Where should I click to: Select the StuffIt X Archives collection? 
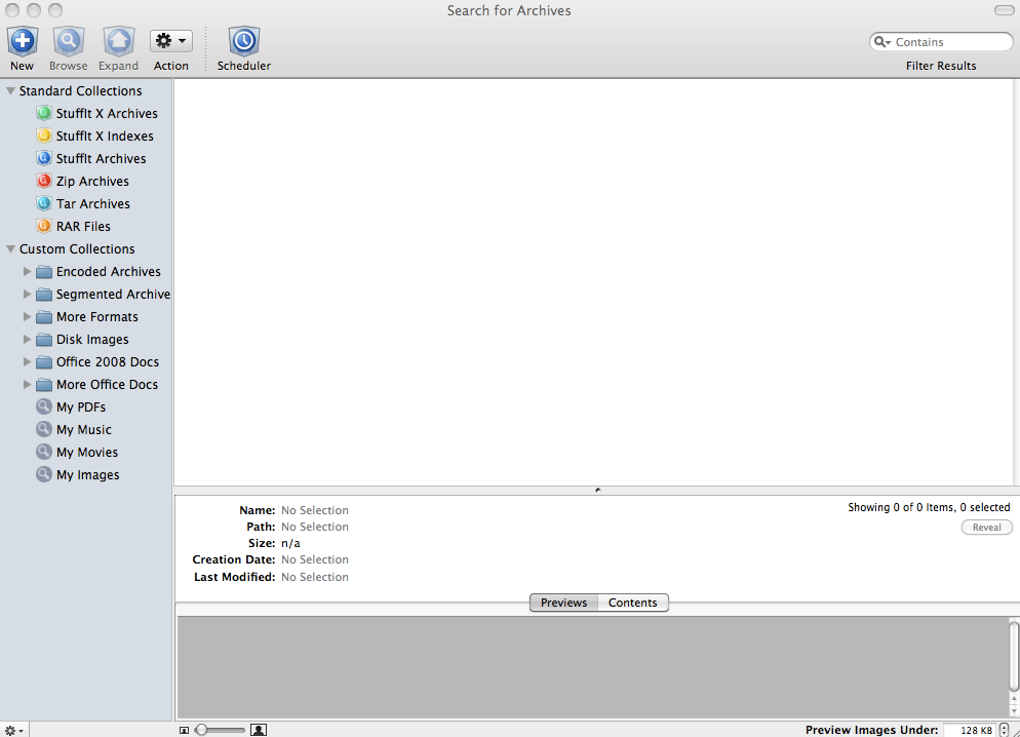point(106,113)
